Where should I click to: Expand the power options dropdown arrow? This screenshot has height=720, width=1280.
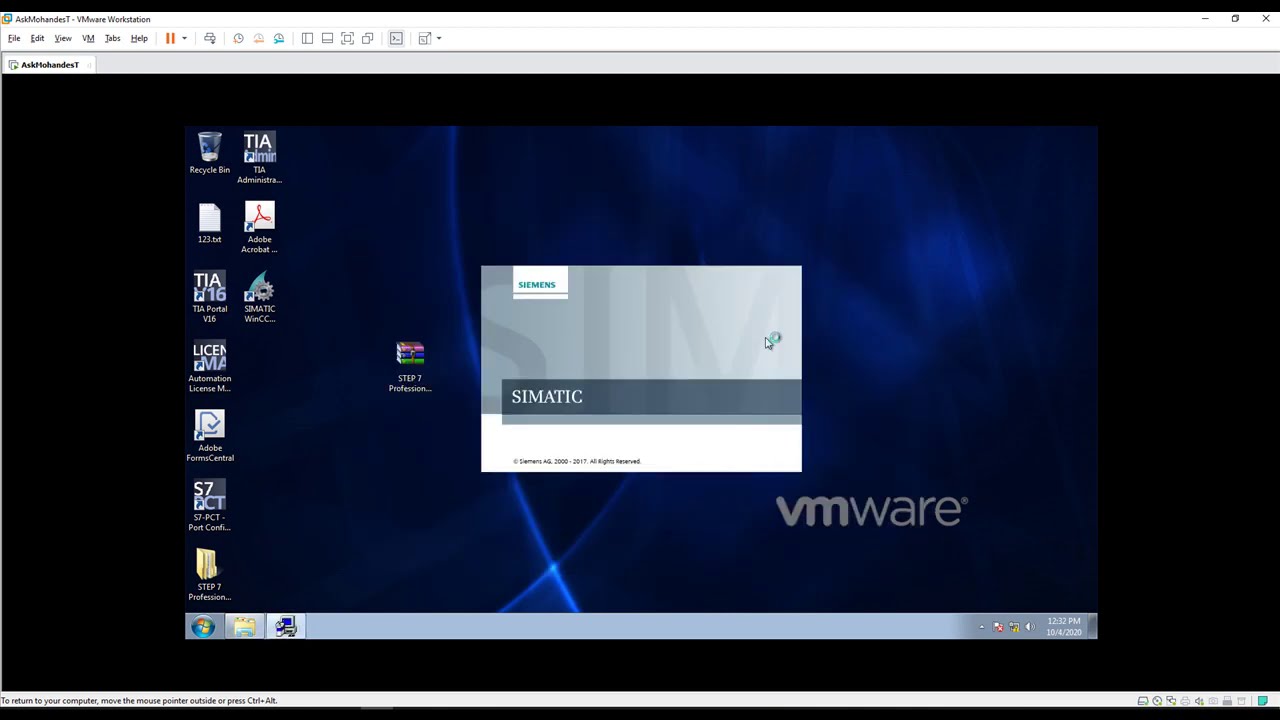(x=184, y=38)
